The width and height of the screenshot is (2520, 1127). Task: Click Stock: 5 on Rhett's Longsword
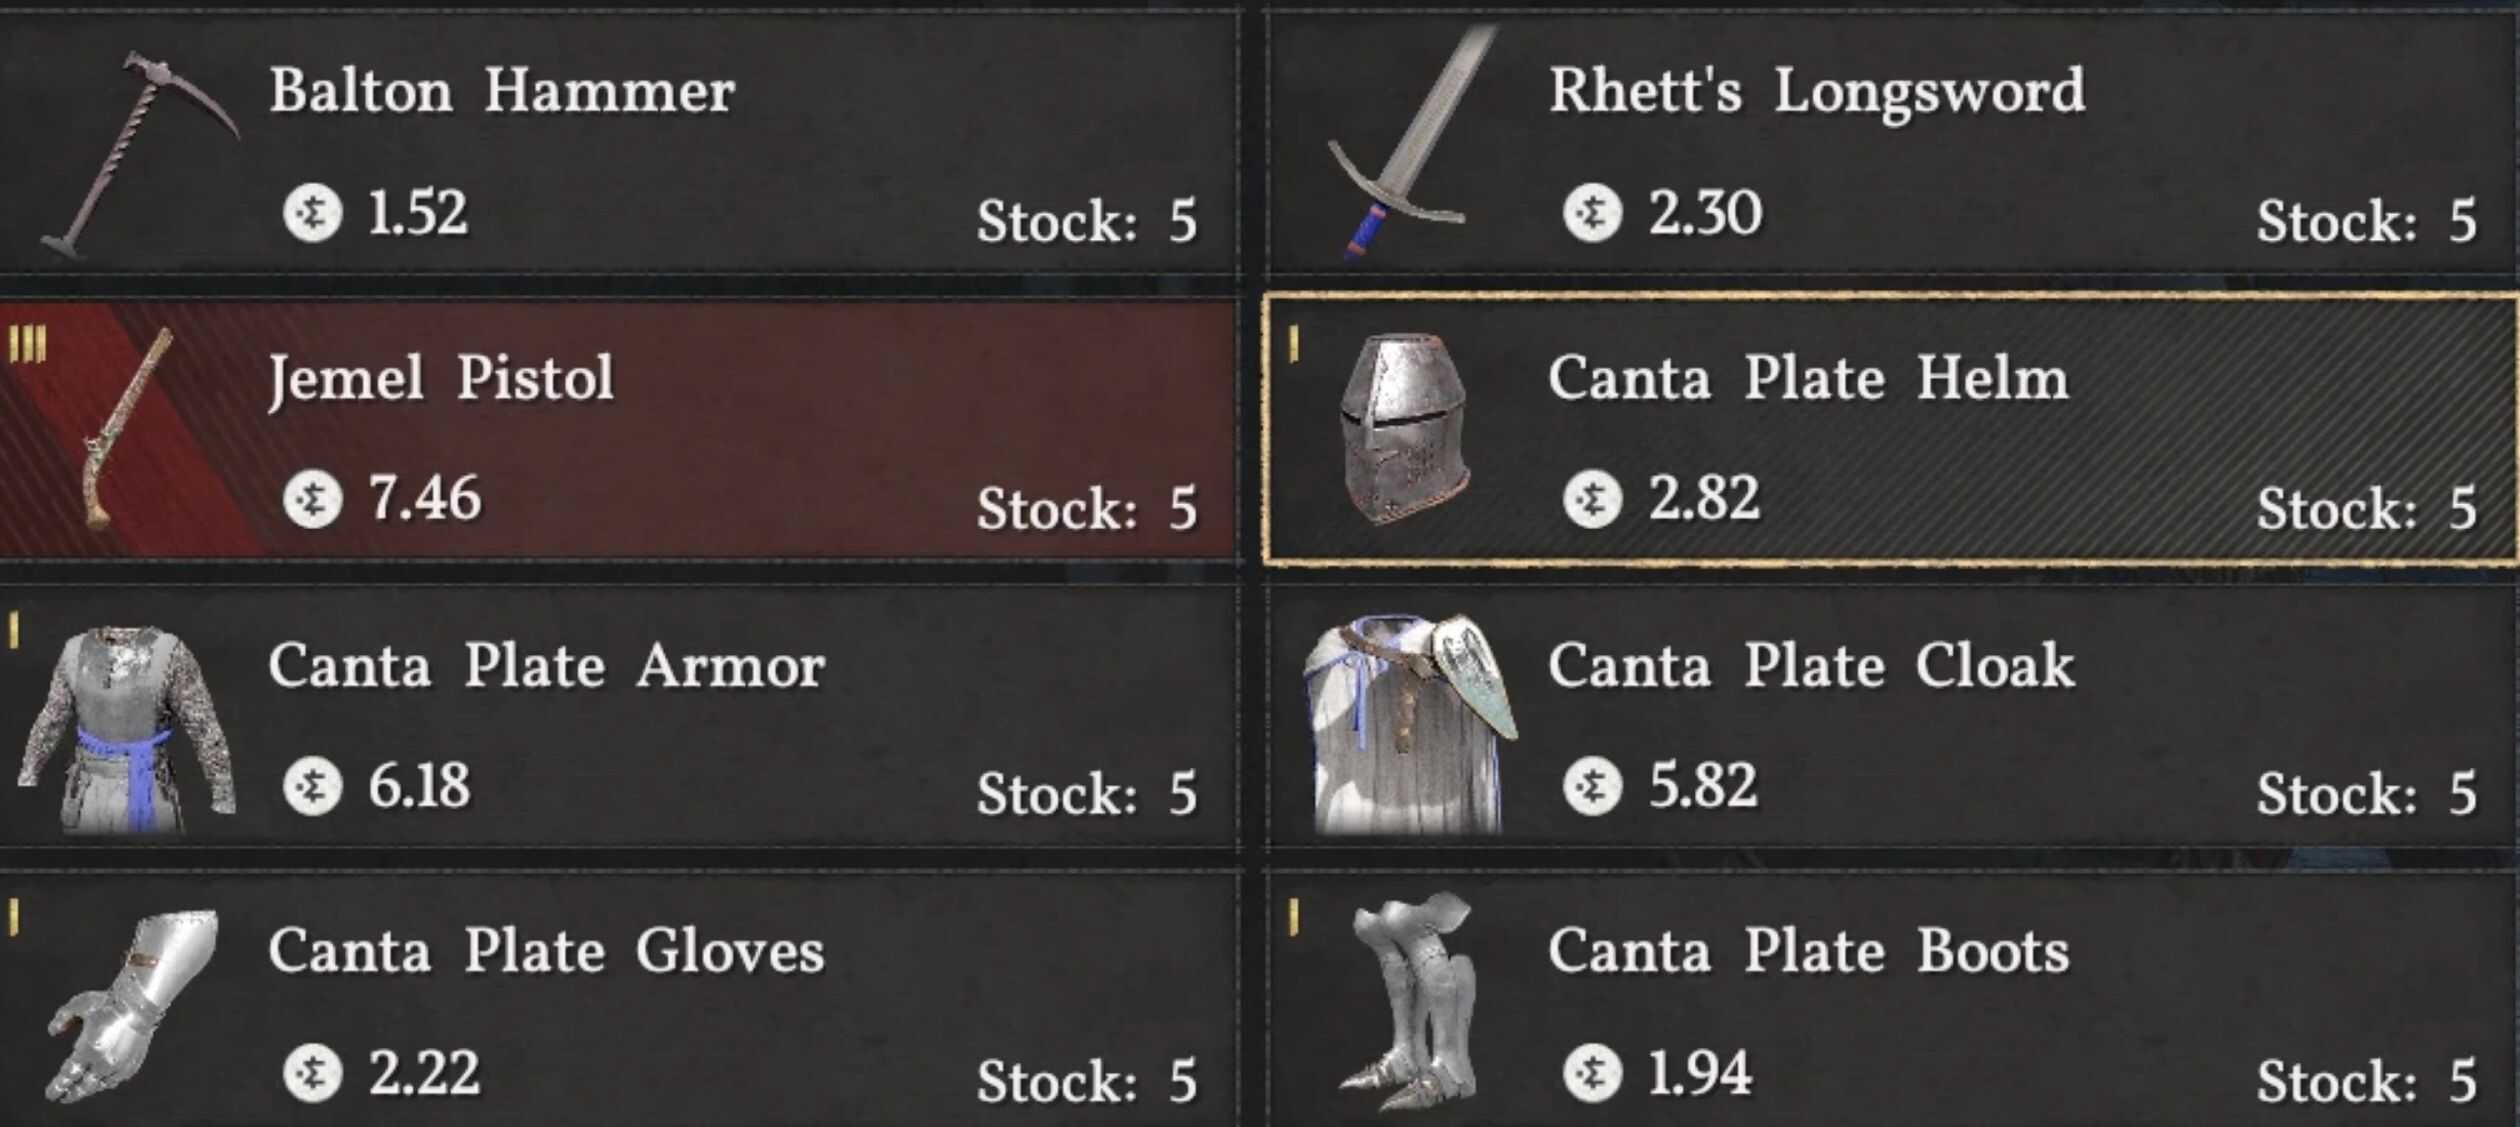pyautogui.click(x=2366, y=221)
